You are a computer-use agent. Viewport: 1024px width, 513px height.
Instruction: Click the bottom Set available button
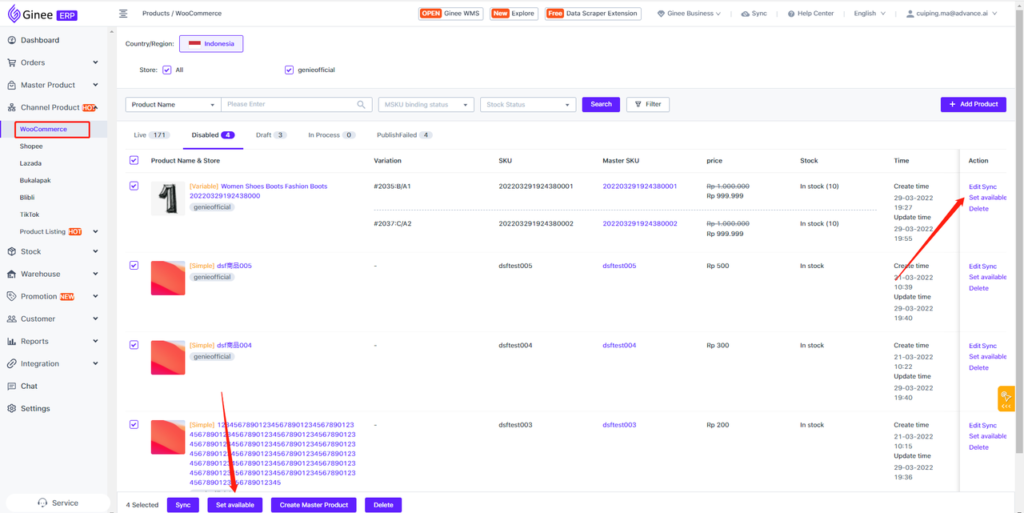point(235,505)
